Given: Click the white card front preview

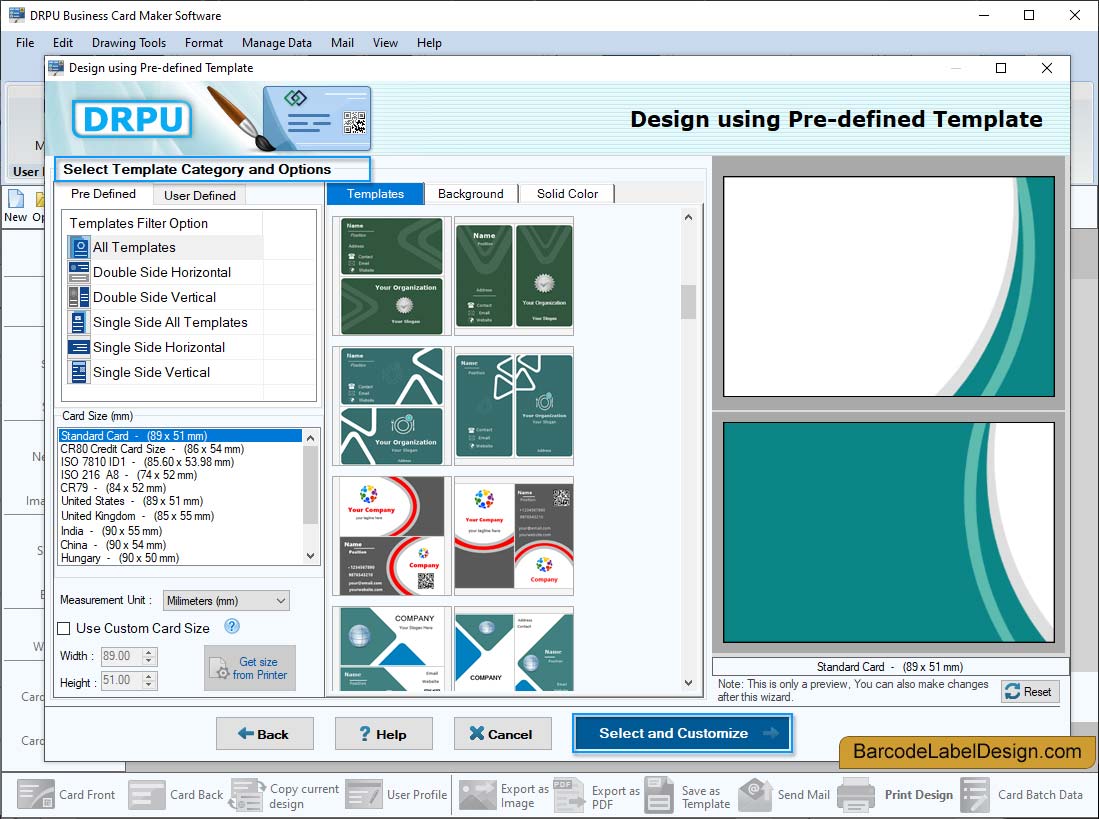Looking at the screenshot, I should click(x=889, y=287).
